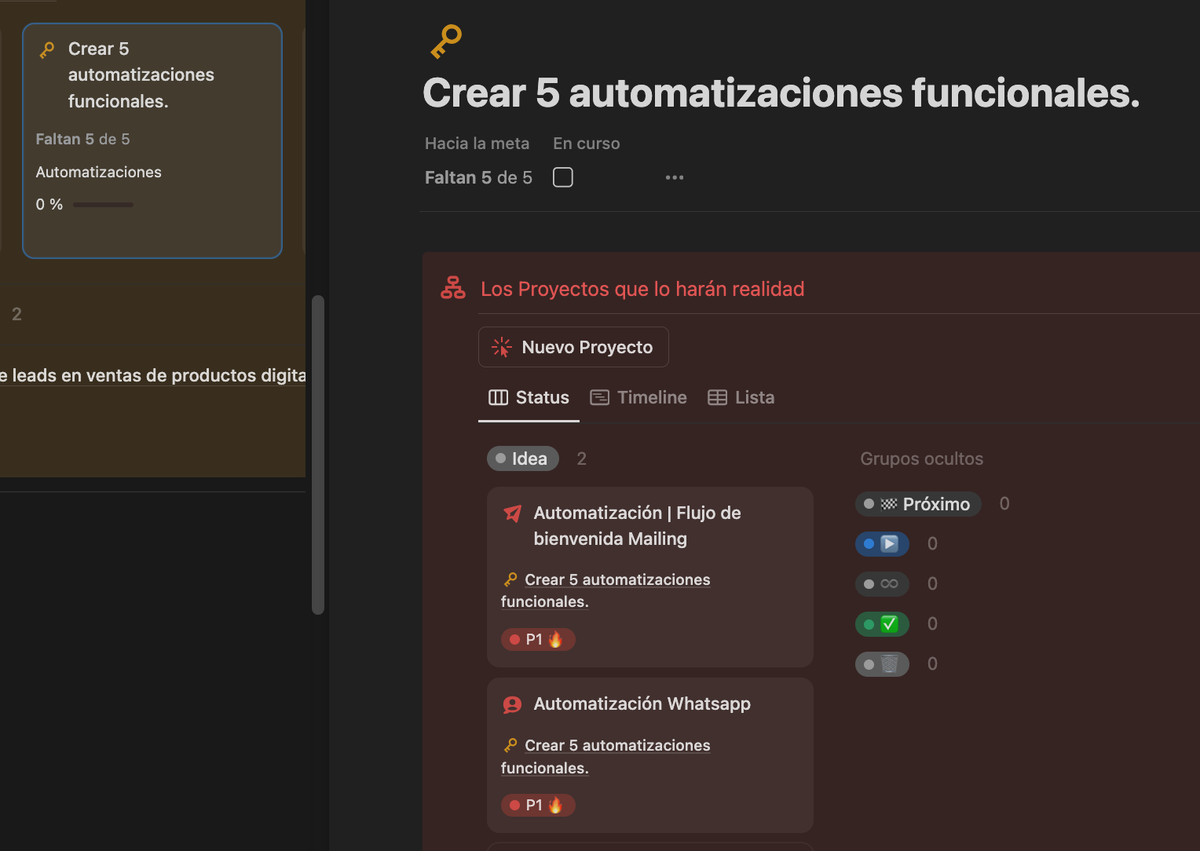Screen dimensions: 1200x851
Task: Click the Nuevo Proyecto button
Action: click(574, 347)
